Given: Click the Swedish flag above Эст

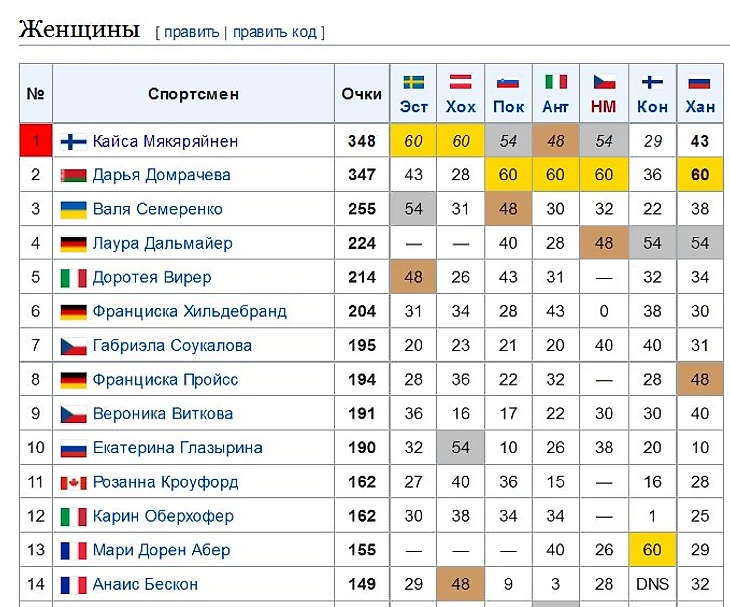Looking at the screenshot, I should (413, 82).
